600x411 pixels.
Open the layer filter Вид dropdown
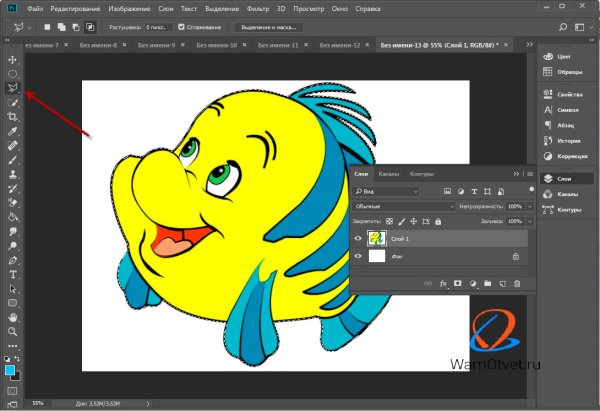coord(386,190)
